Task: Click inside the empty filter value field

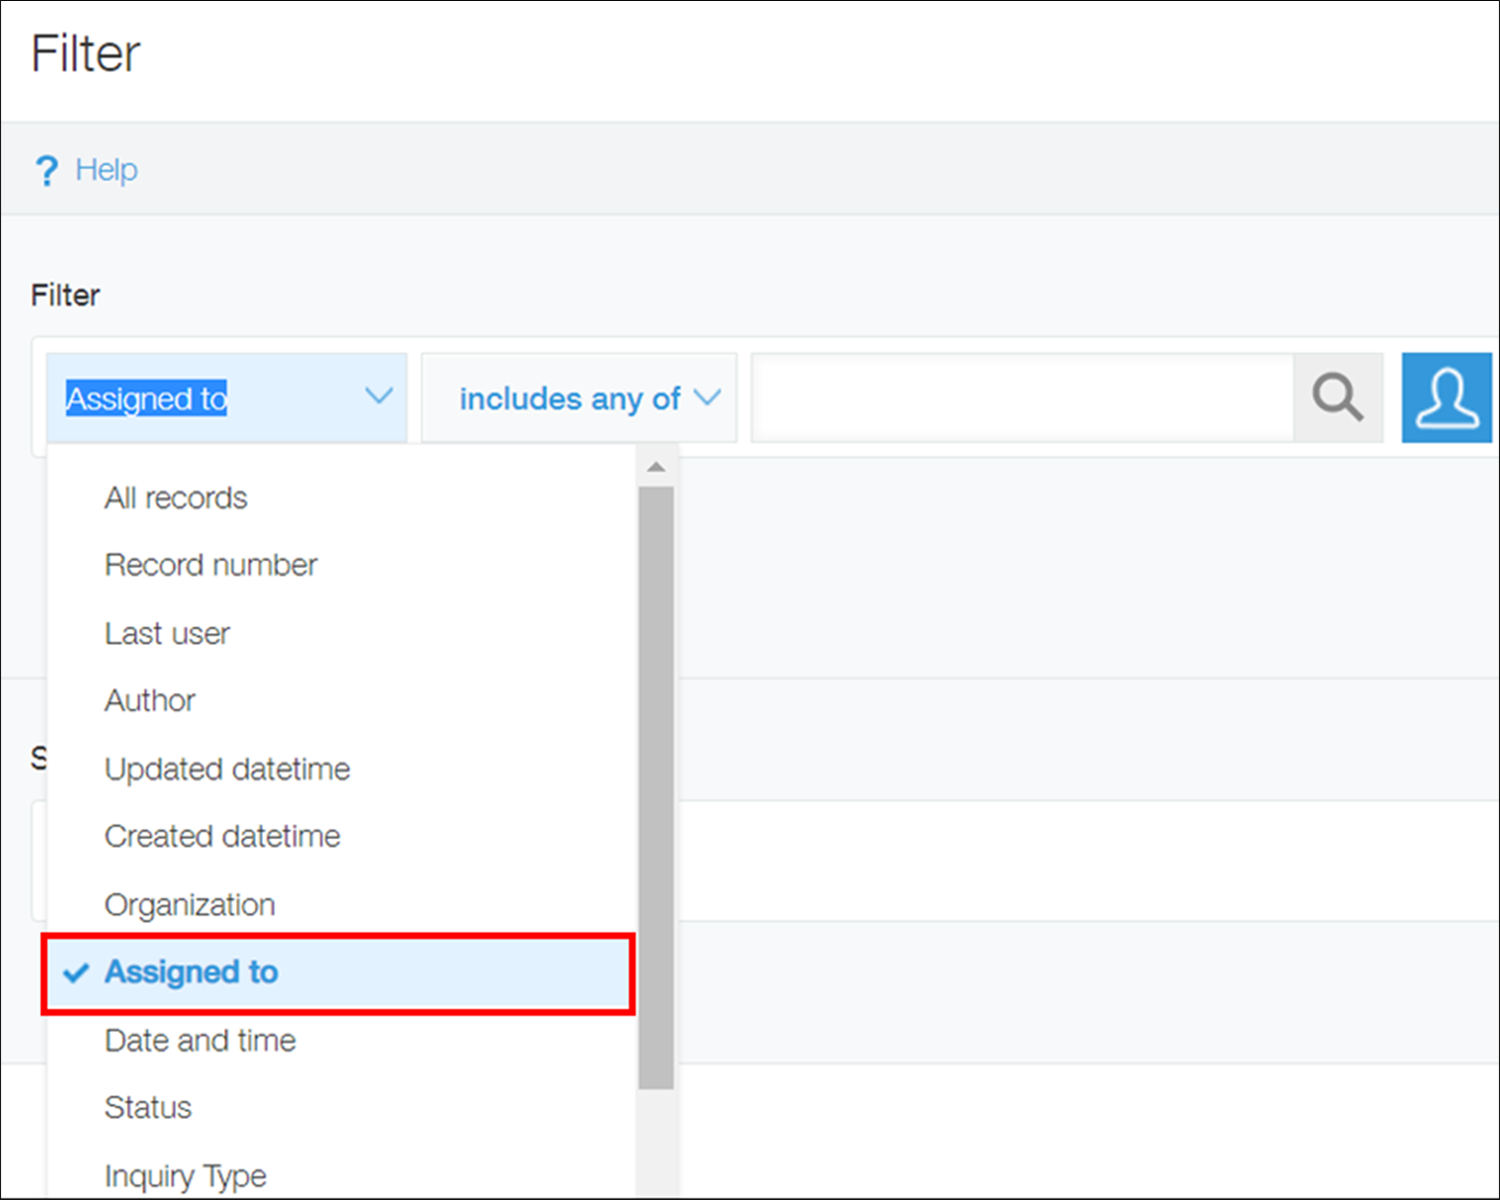Action: click(x=1020, y=397)
